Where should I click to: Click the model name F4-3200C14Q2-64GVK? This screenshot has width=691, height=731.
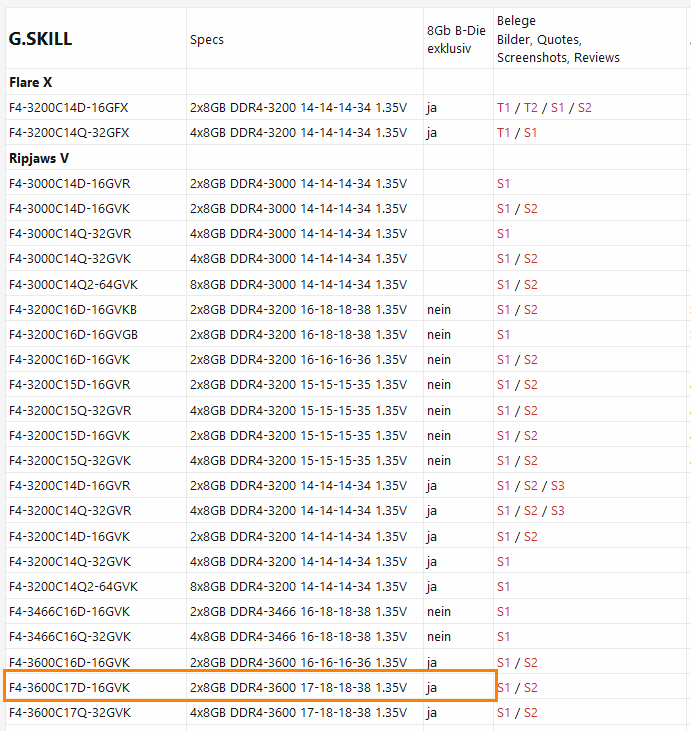point(74,586)
